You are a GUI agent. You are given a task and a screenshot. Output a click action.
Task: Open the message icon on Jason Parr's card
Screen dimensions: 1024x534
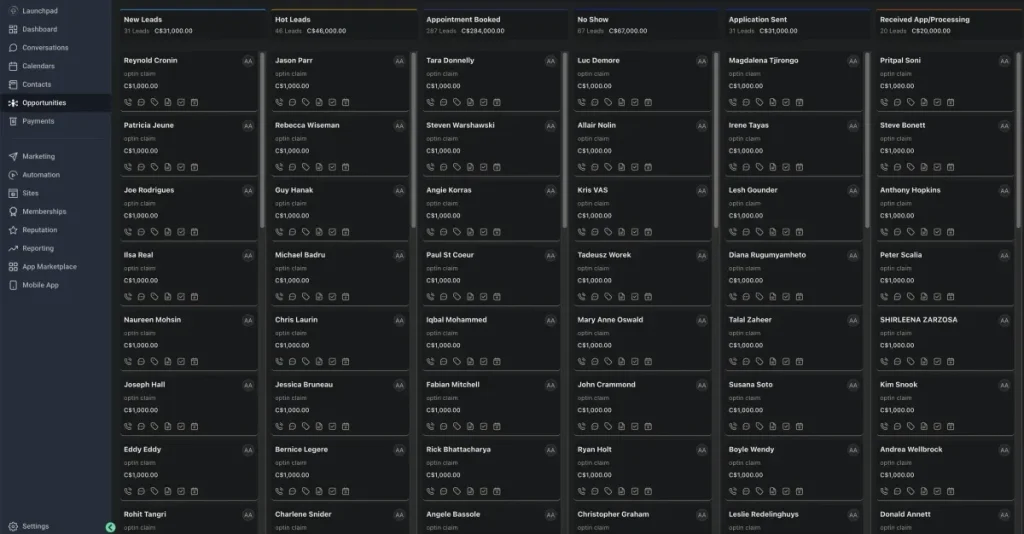292,102
